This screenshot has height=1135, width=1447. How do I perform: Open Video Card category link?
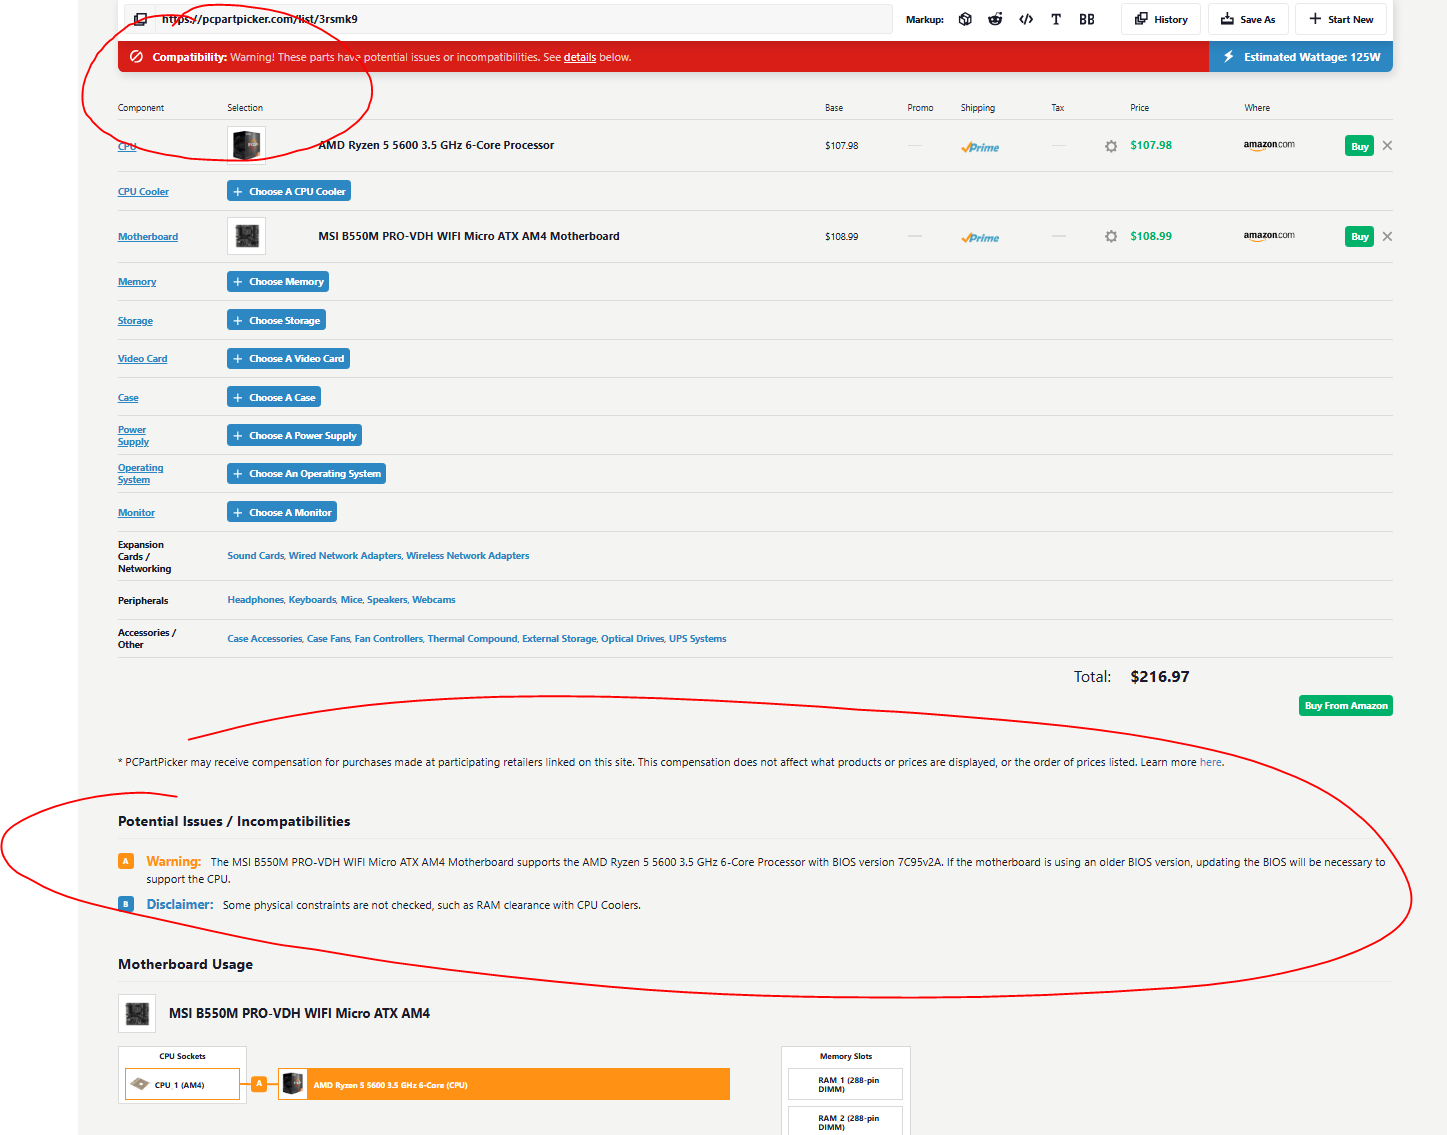click(143, 359)
